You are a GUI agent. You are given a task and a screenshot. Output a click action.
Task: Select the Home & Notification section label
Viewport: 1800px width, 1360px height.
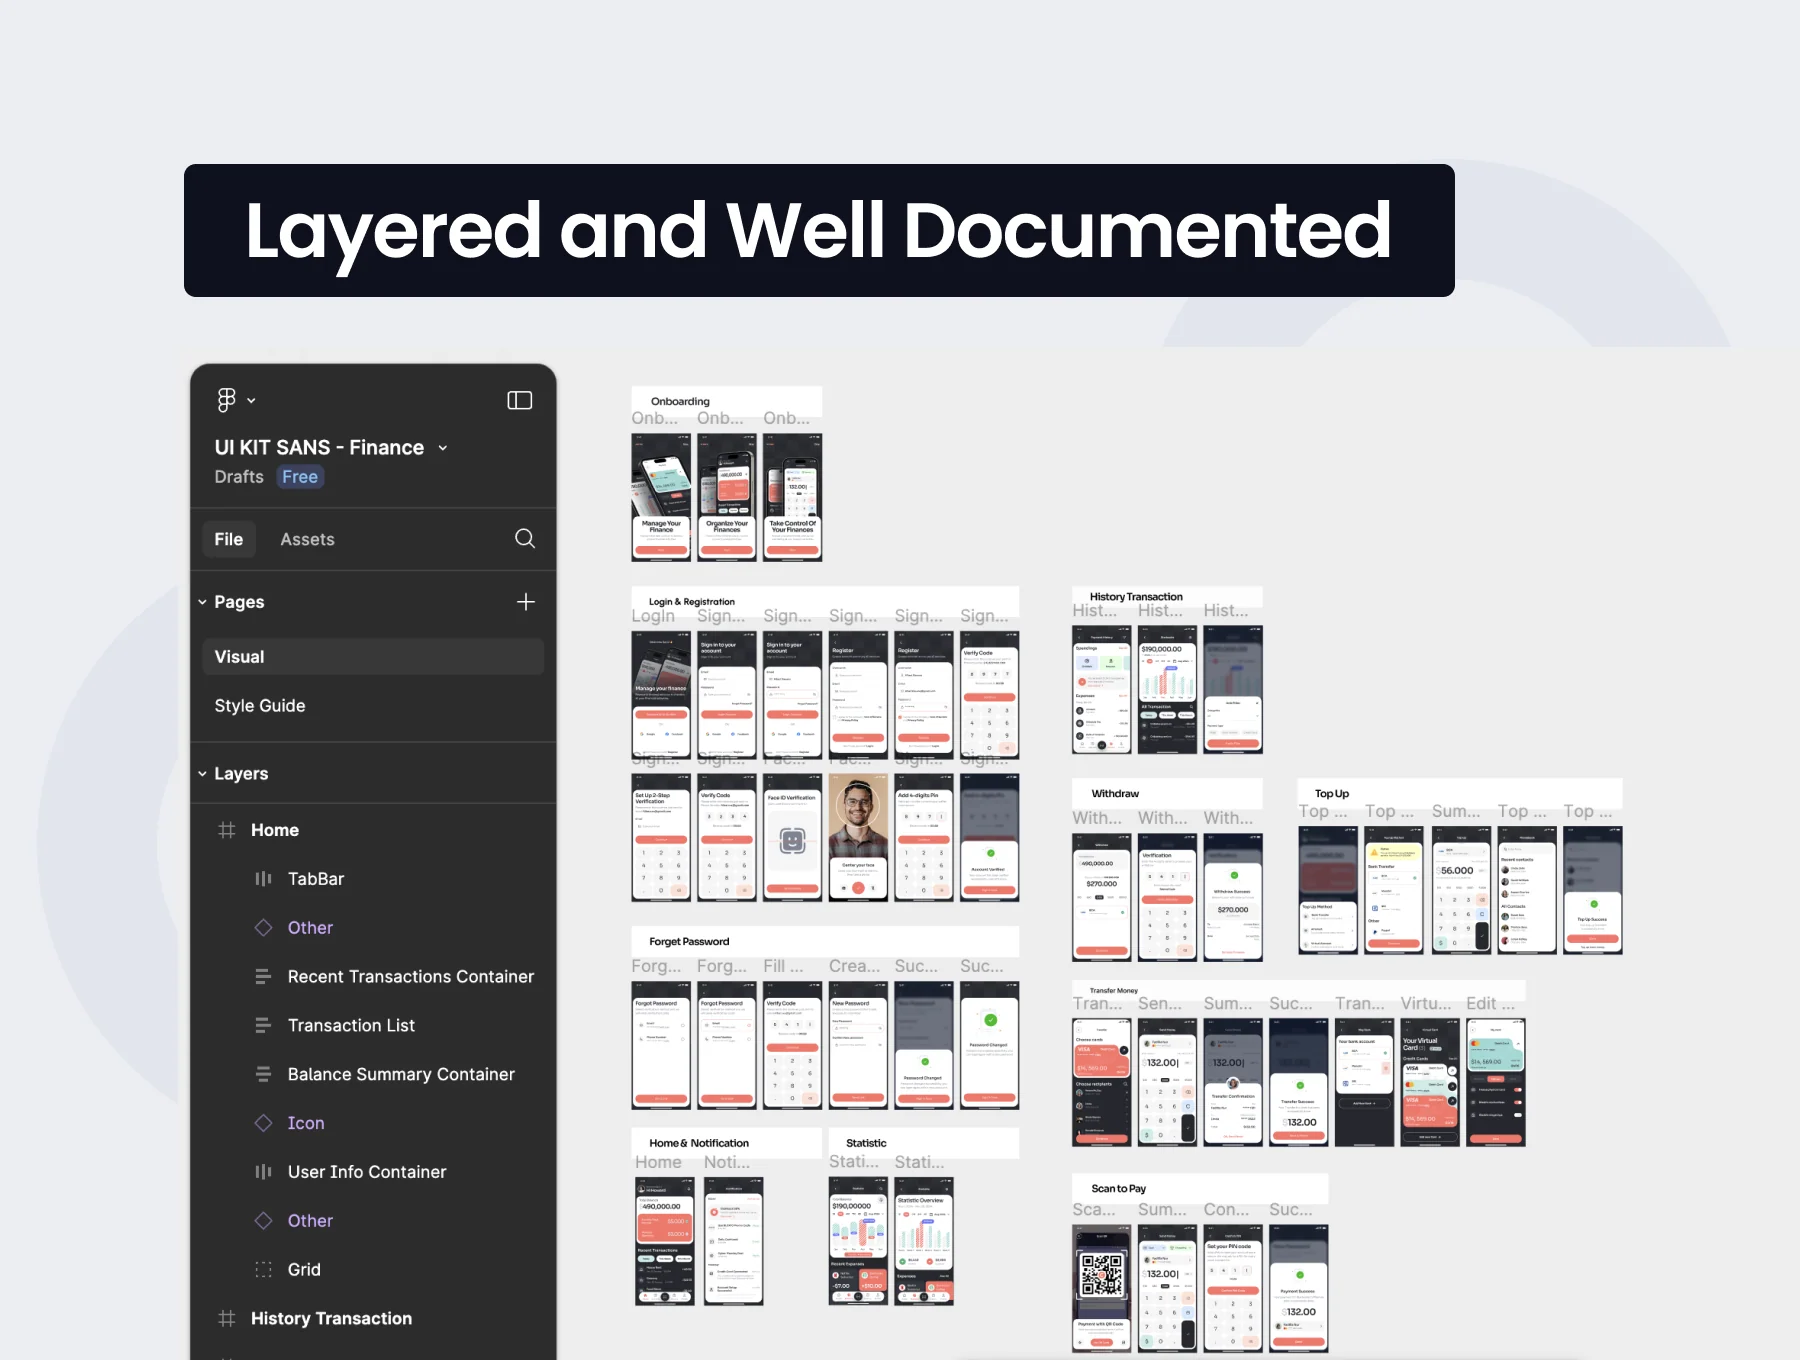tap(699, 1143)
